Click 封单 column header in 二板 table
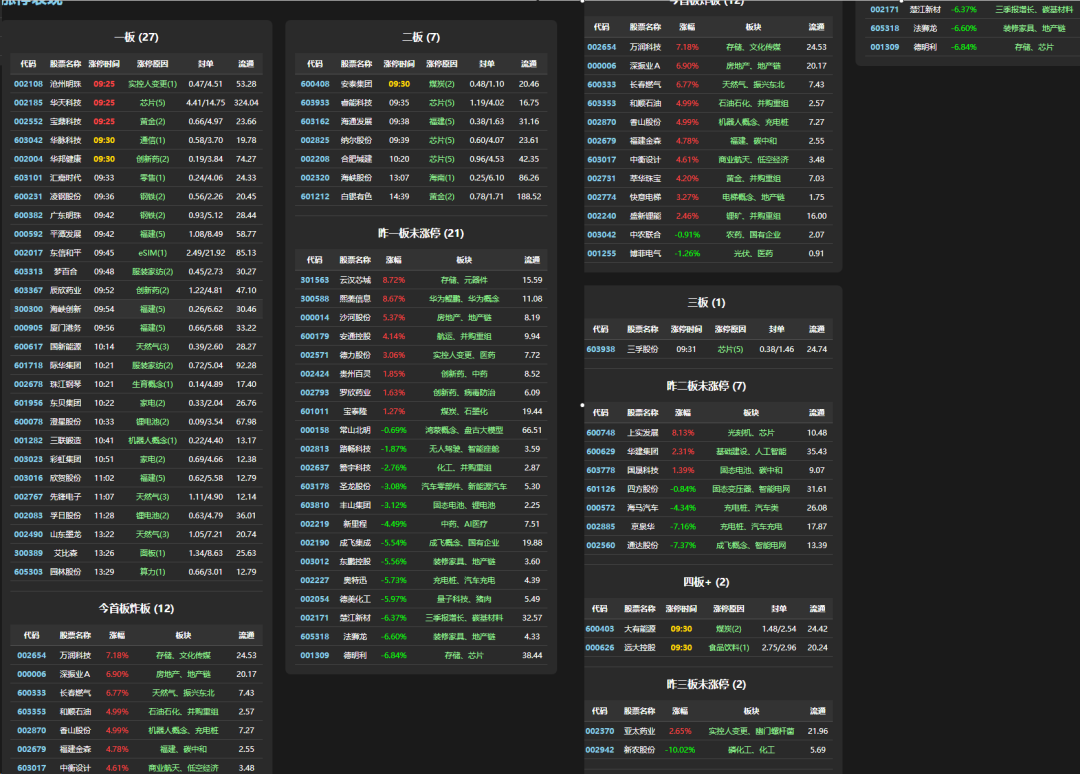 click(x=487, y=64)
